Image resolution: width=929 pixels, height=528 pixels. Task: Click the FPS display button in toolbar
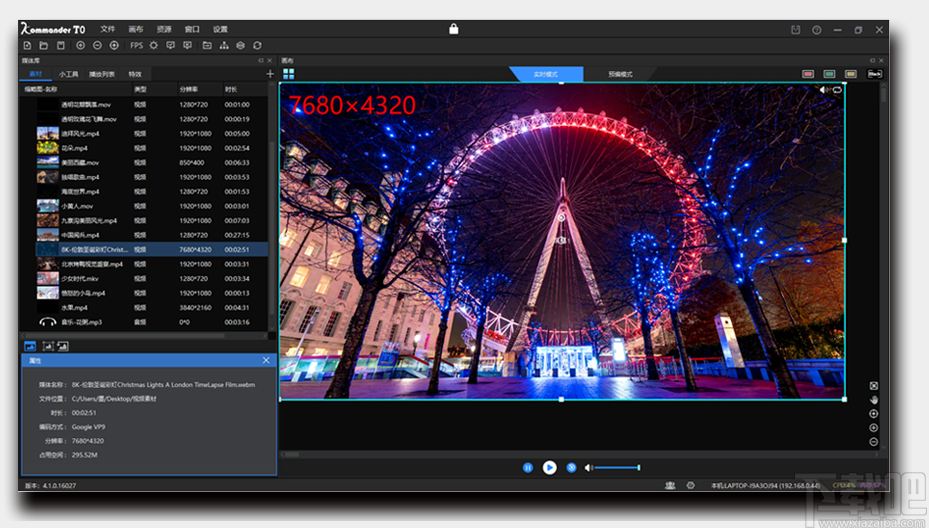click(136, 45)
